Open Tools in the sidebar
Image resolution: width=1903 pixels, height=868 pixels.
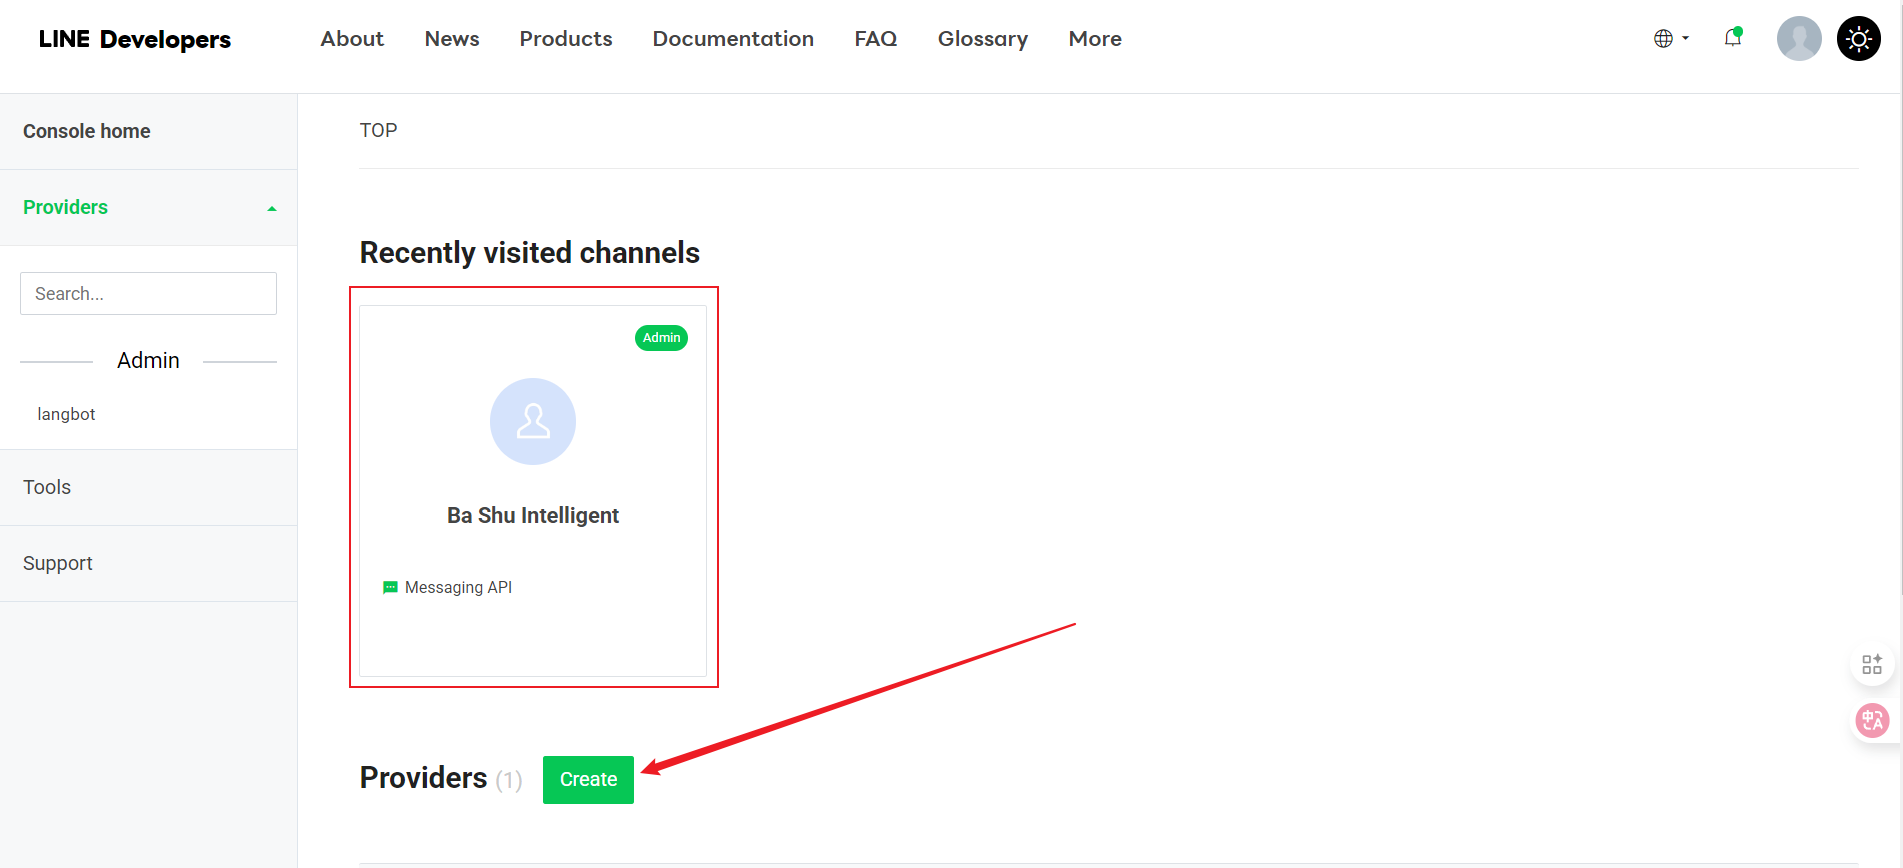click(47, 487)
